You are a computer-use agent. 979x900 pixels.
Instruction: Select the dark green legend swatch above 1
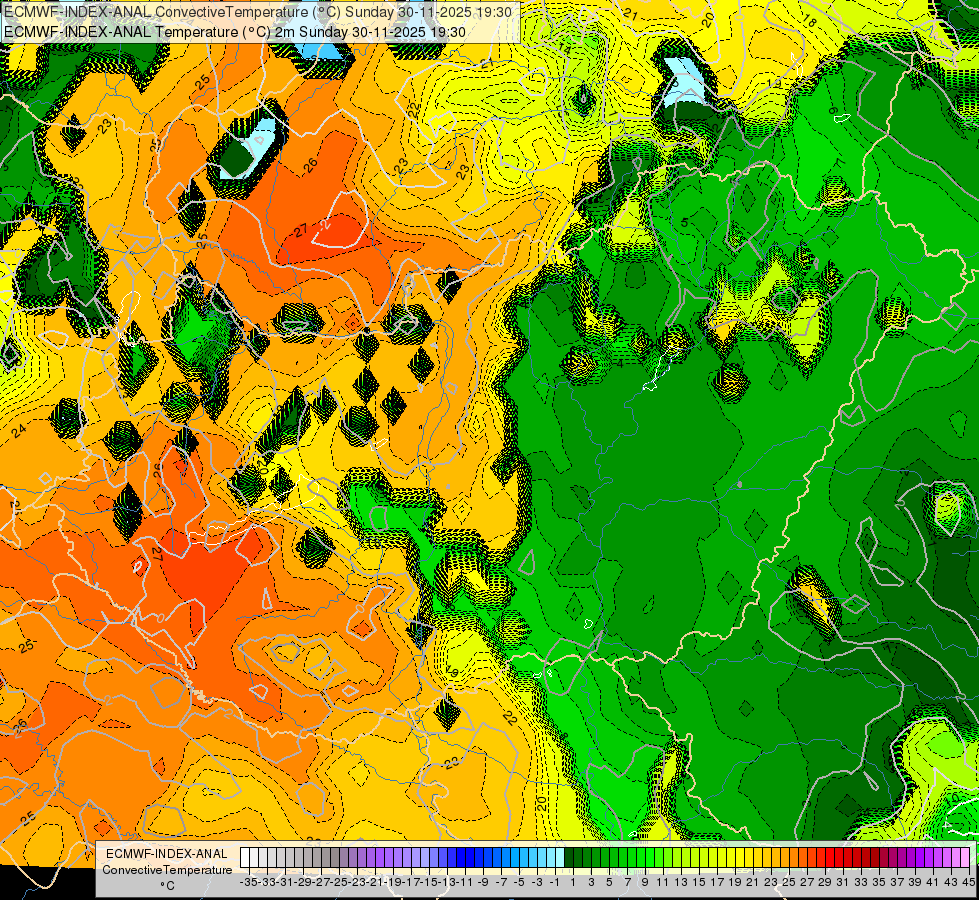569,858
